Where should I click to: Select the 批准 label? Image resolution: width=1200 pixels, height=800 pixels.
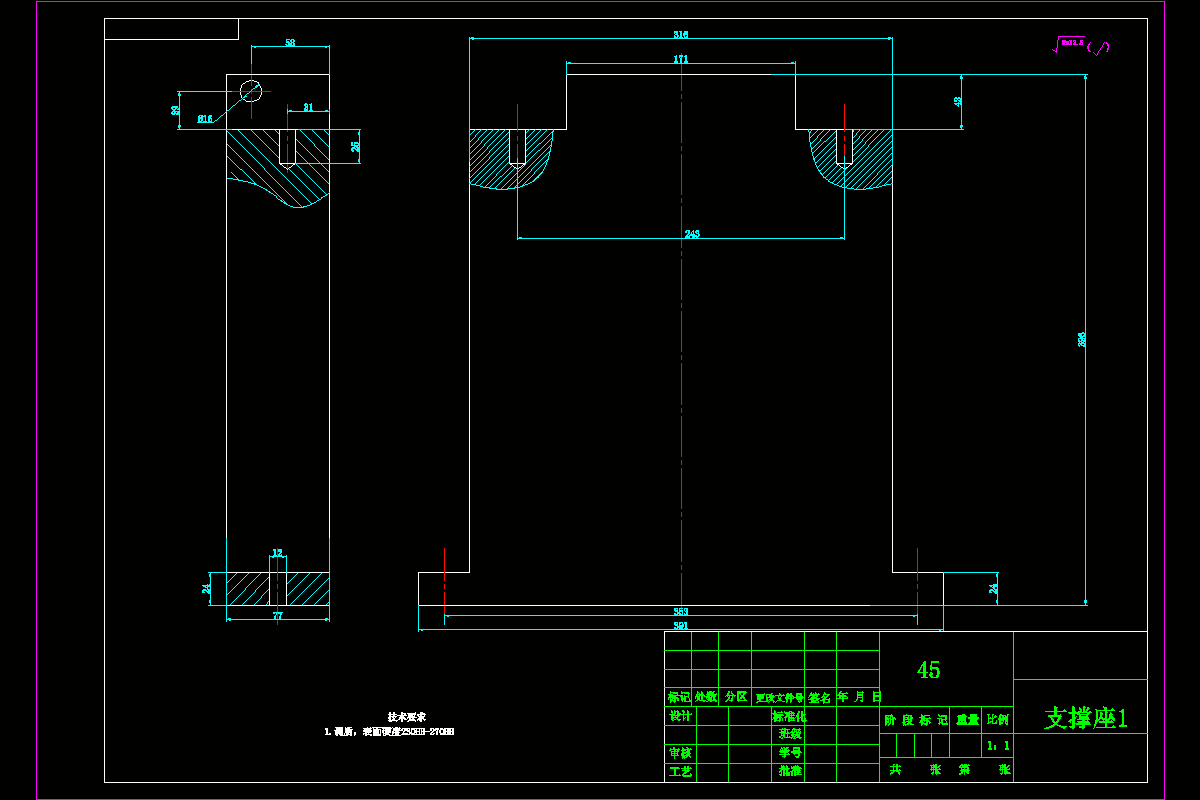pyautogui.click(x=790, y=771)
